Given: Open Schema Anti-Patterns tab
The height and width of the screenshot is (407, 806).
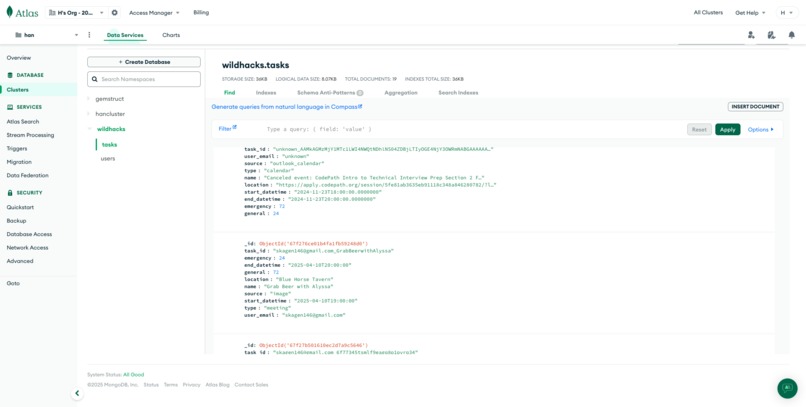Looking at the screenshot, I should (326, 92).
